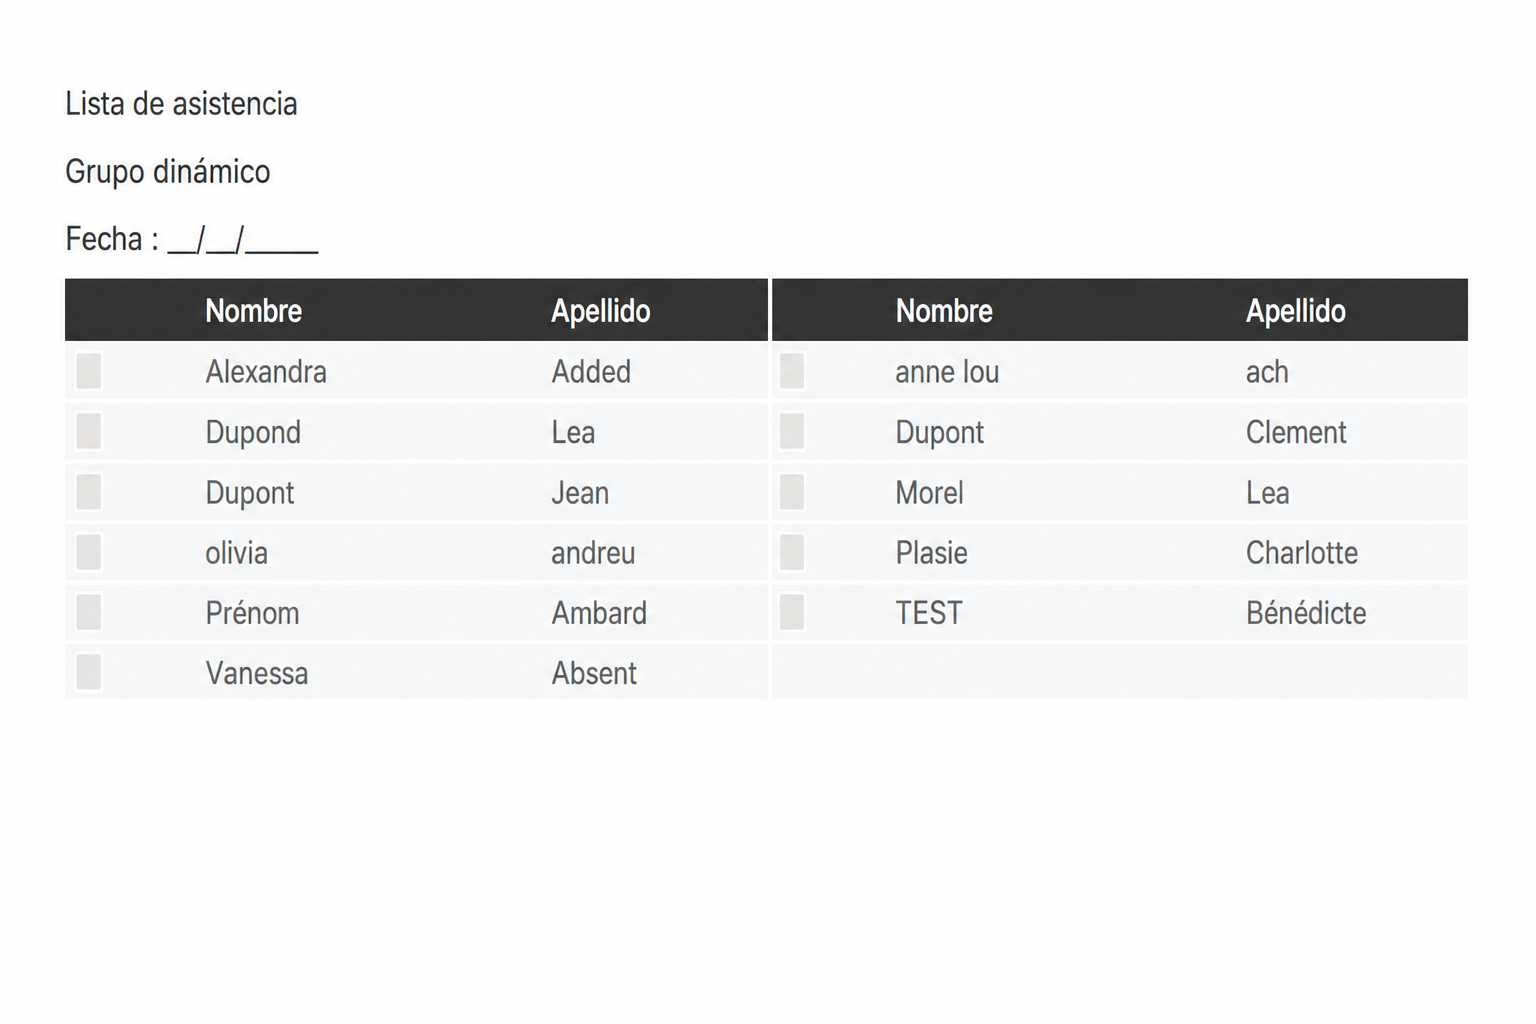Click the right Nombre column header
The height and width of the screenshot is (1024, 1536).
tap(944, 311)
